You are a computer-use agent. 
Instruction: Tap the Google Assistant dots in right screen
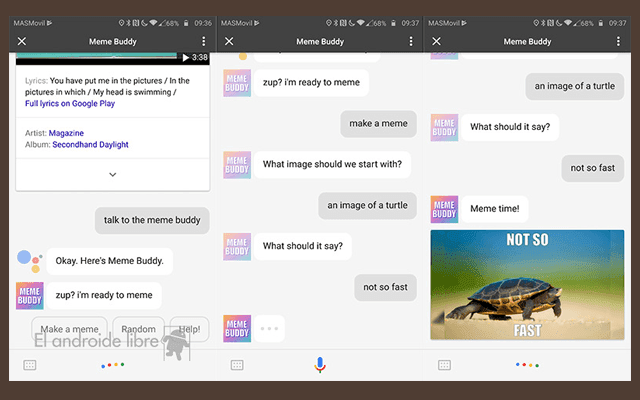pos(526,366)
